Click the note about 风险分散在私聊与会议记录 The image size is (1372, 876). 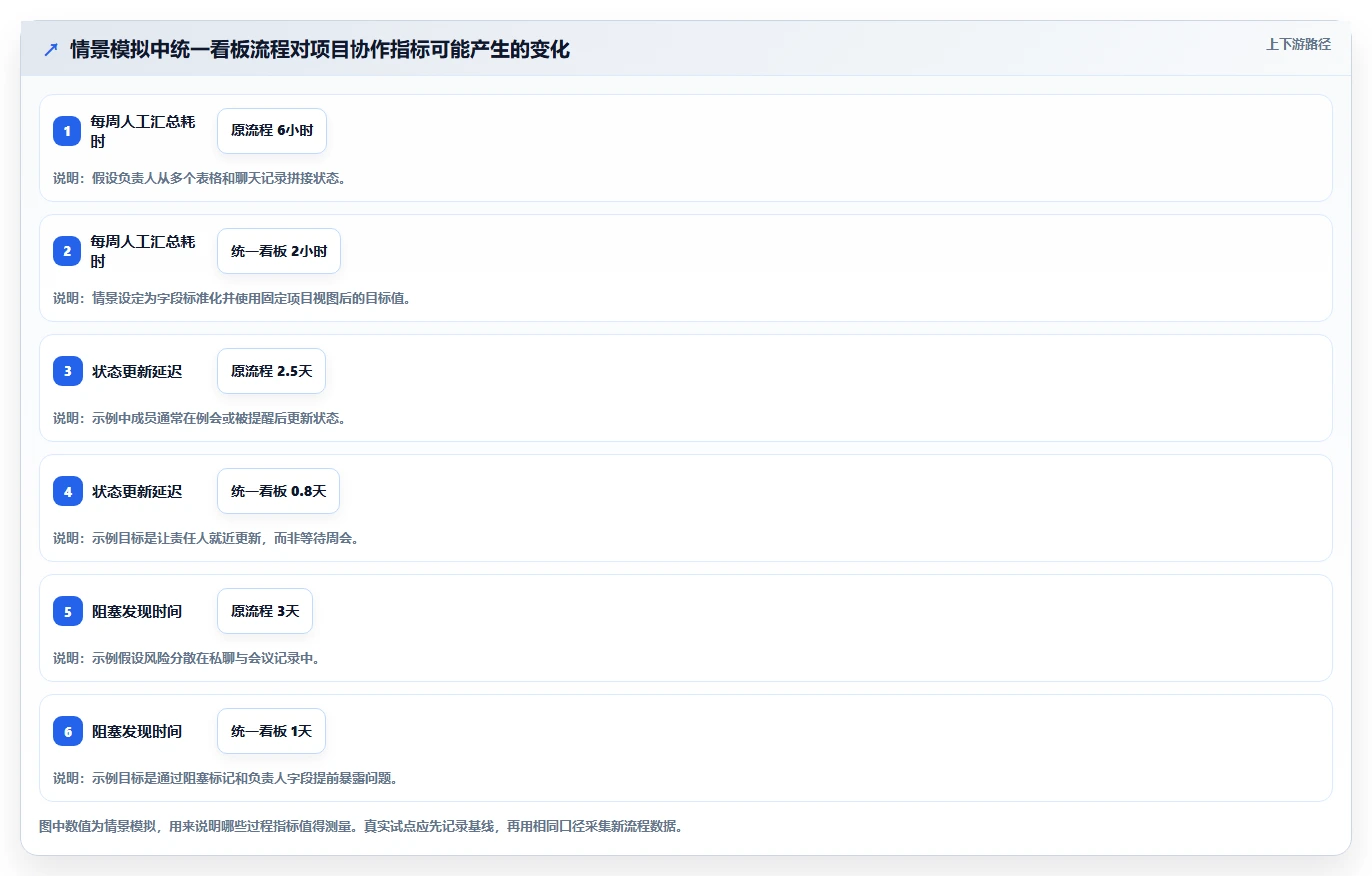tap(187, 658)
